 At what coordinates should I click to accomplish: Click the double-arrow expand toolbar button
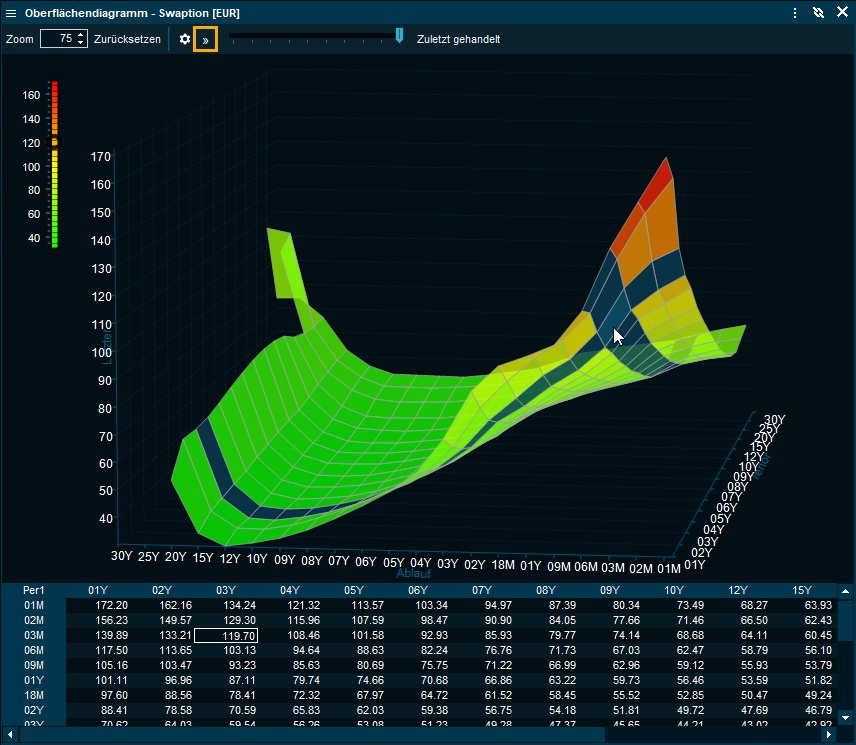[x=205, y=40]
